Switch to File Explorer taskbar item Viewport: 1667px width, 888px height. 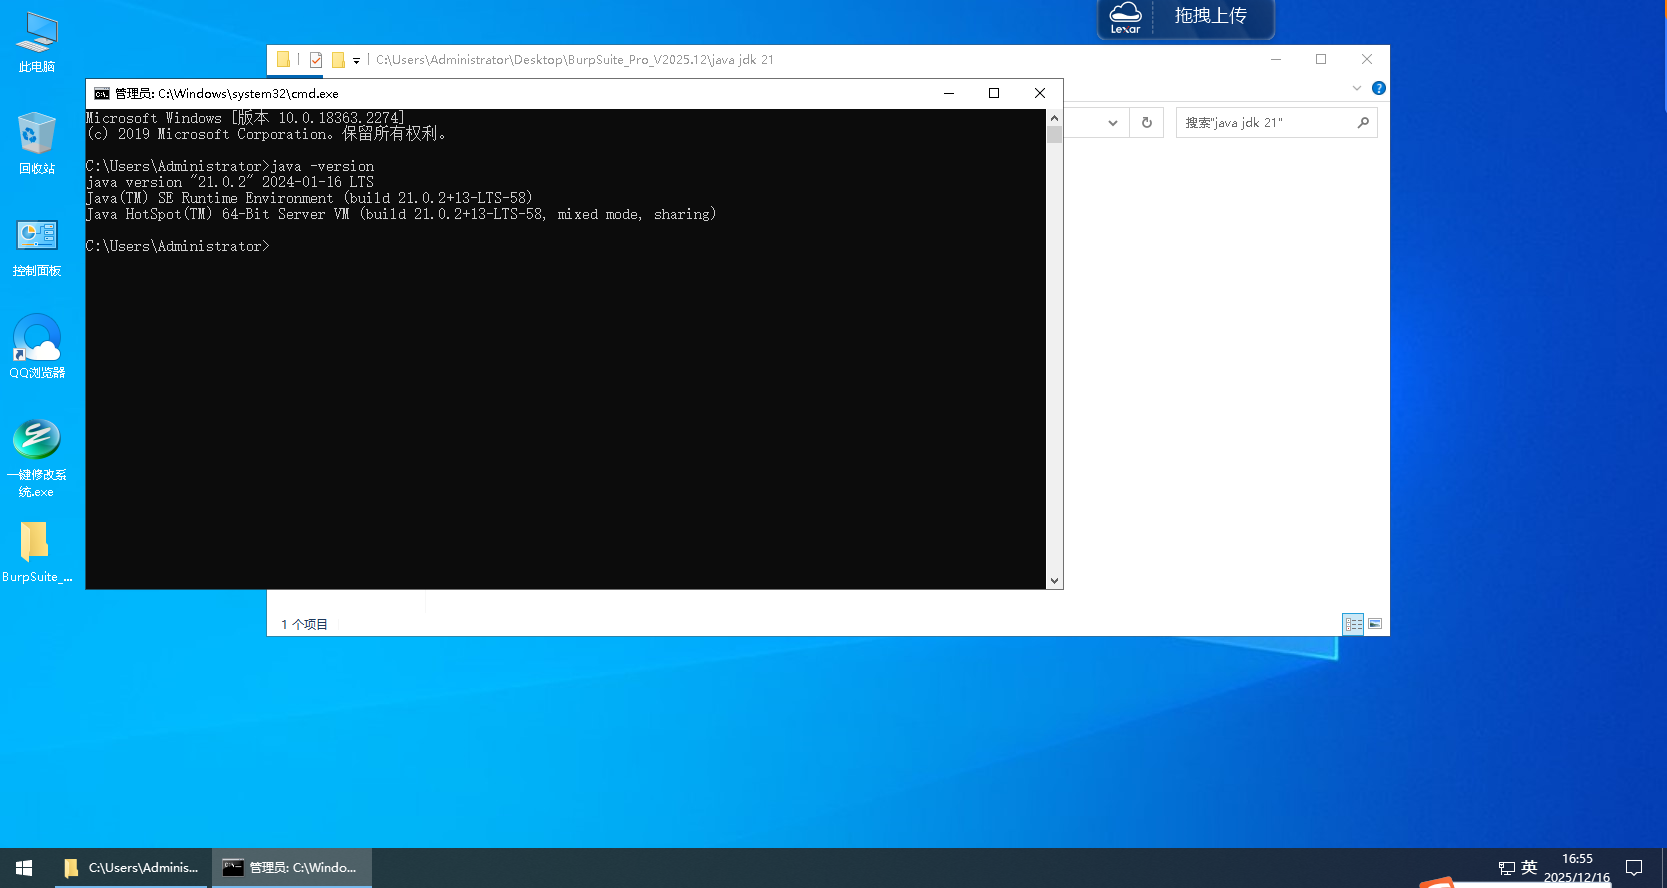pos(132,867)
